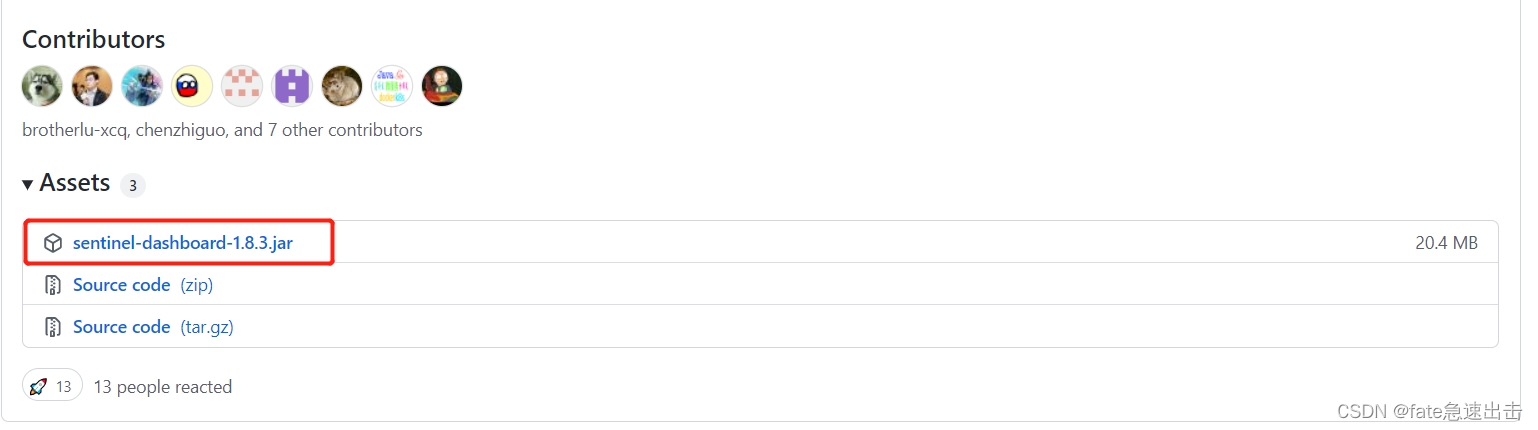Click the Assets count badge

(133, 186)
